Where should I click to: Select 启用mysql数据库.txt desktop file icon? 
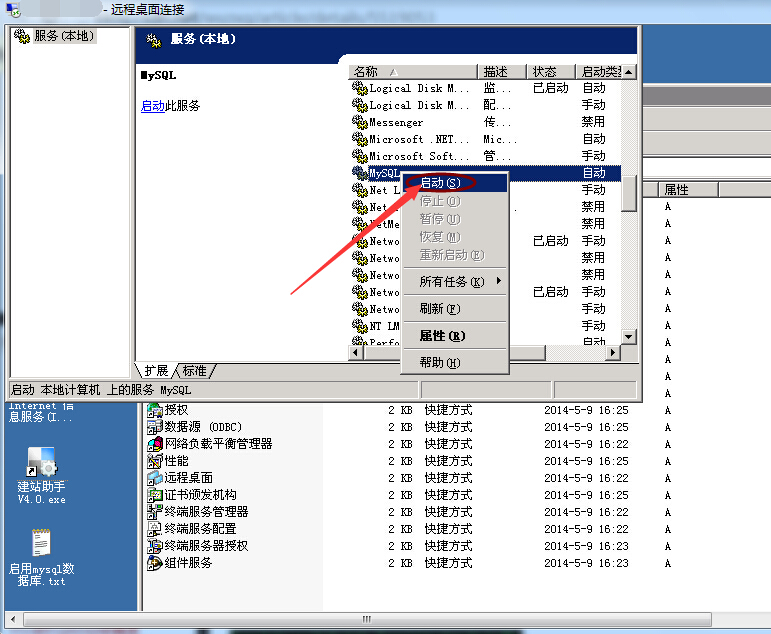(x=41, y=543)
